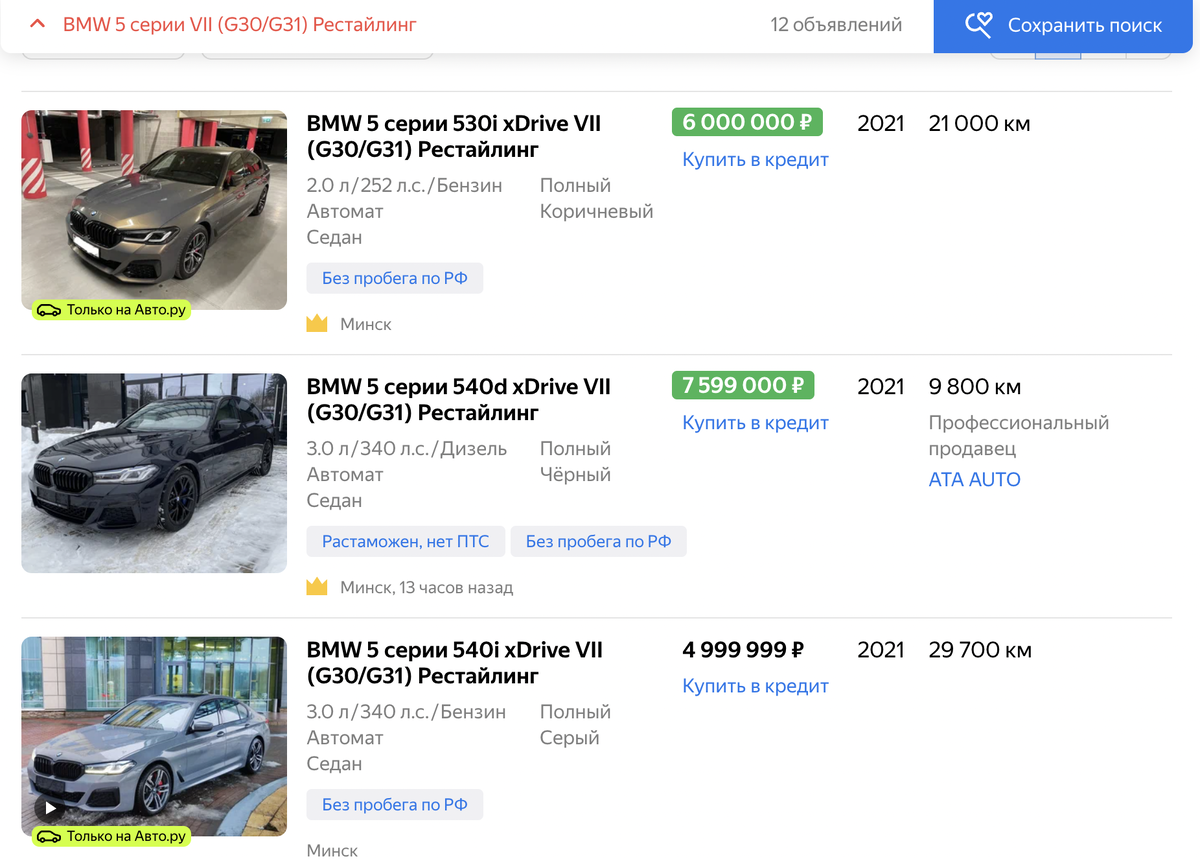The height and width of the screenshot is (861, 1200).
Task: Click Чёрный color text
Action: point(575,475)
